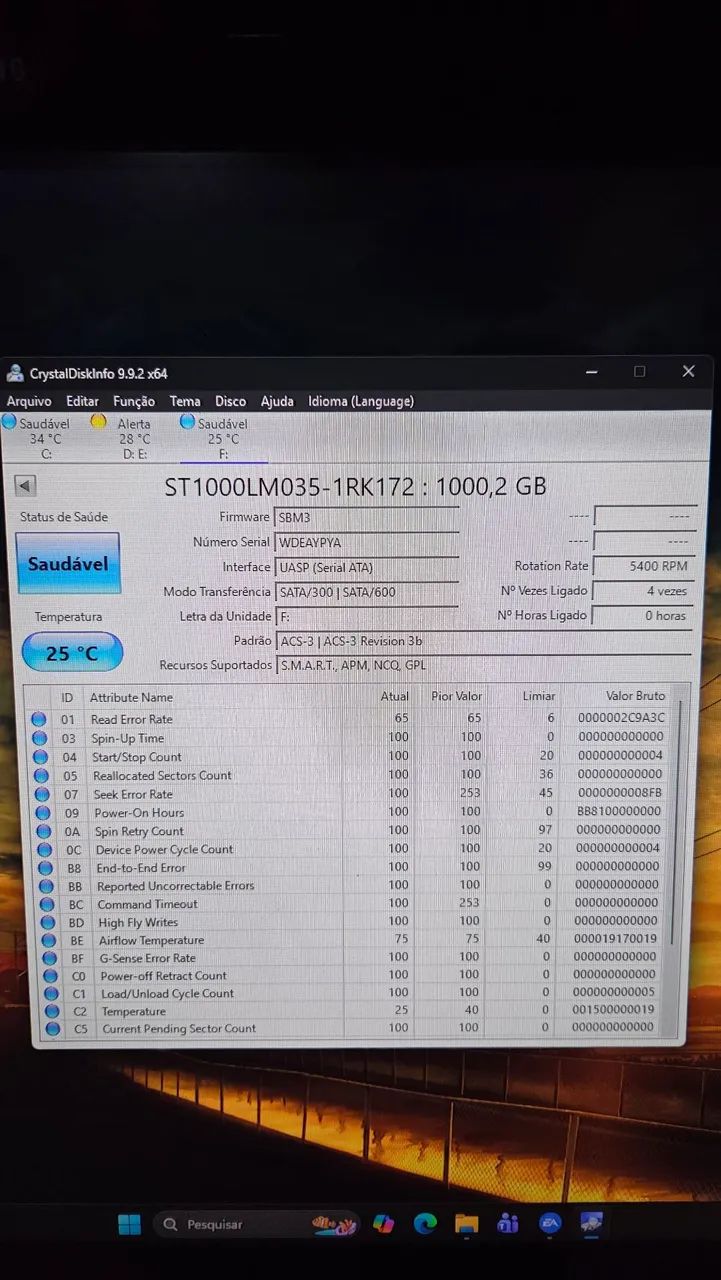Click the raw value 0000000008FB
721x1280 pixels.
pos(619,793)
